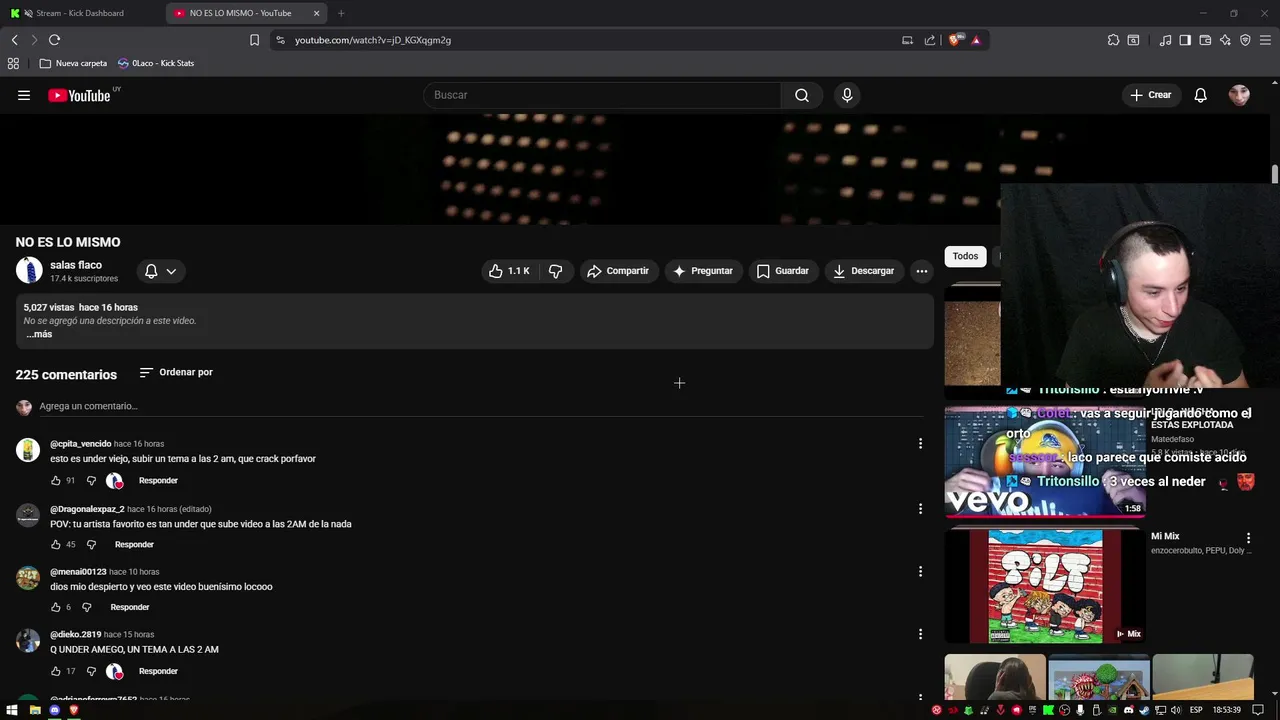This screenshot has width=1280, height=720.
Task: Click the Compartir button
Action: click(x=618, y=271)
